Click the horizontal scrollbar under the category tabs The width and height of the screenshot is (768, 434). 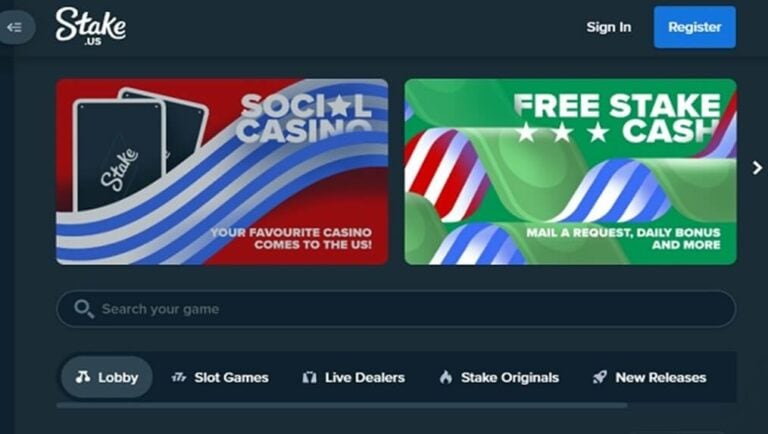click(342, 405)
